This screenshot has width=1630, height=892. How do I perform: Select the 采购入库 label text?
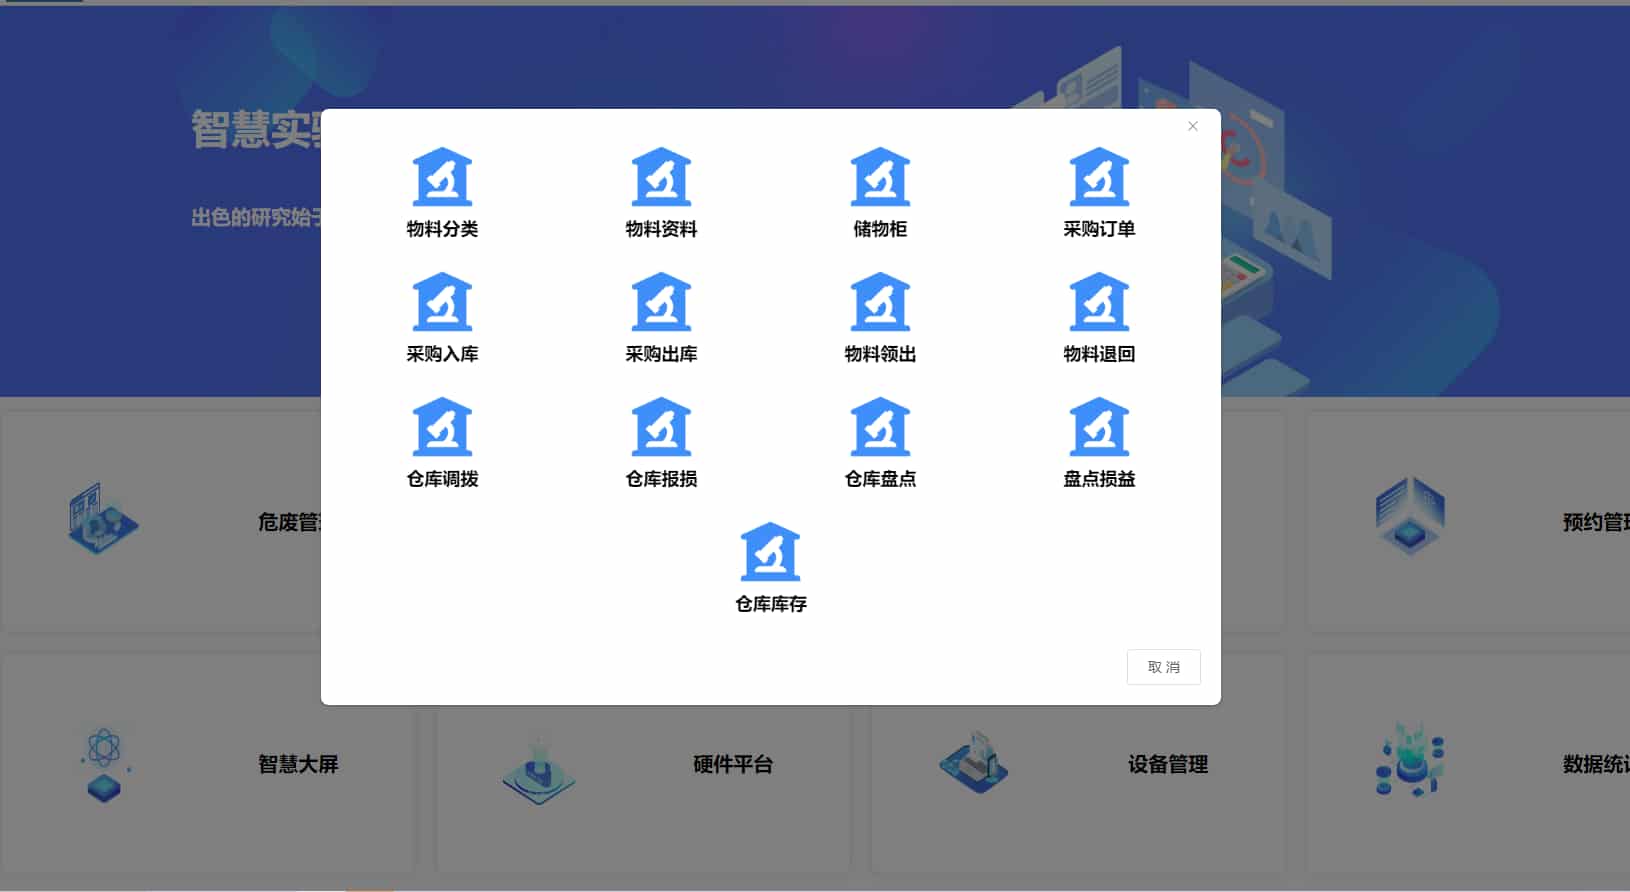point(442,354)
